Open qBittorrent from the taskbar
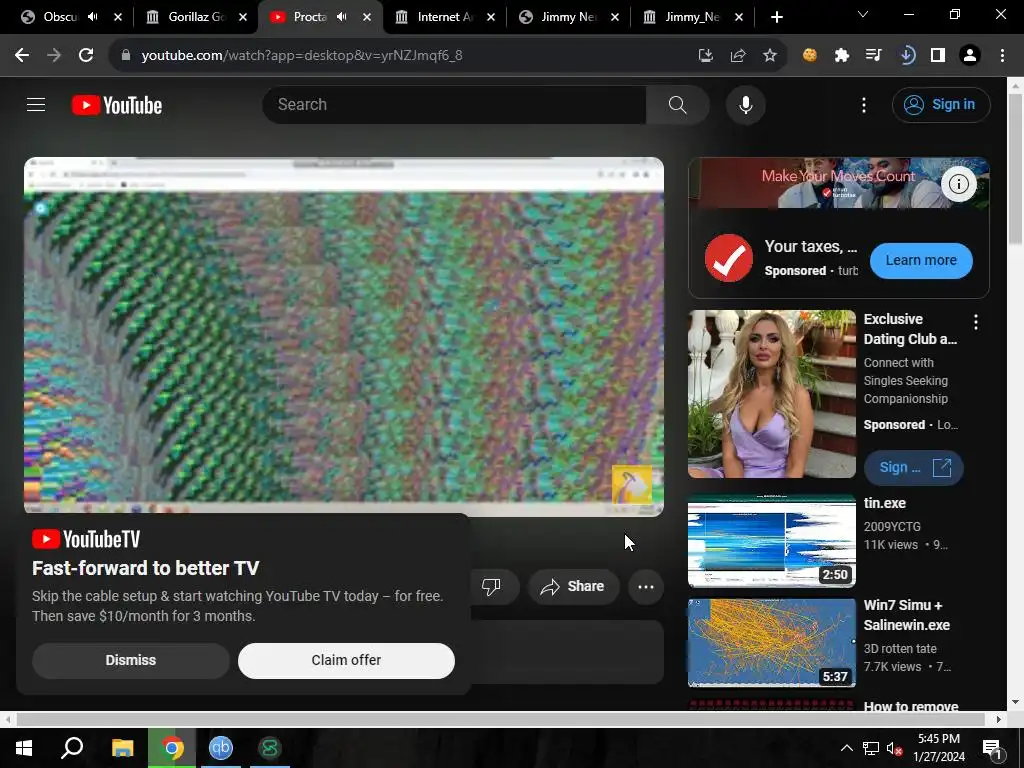The image size is (1024, 768). pos(221,748)
